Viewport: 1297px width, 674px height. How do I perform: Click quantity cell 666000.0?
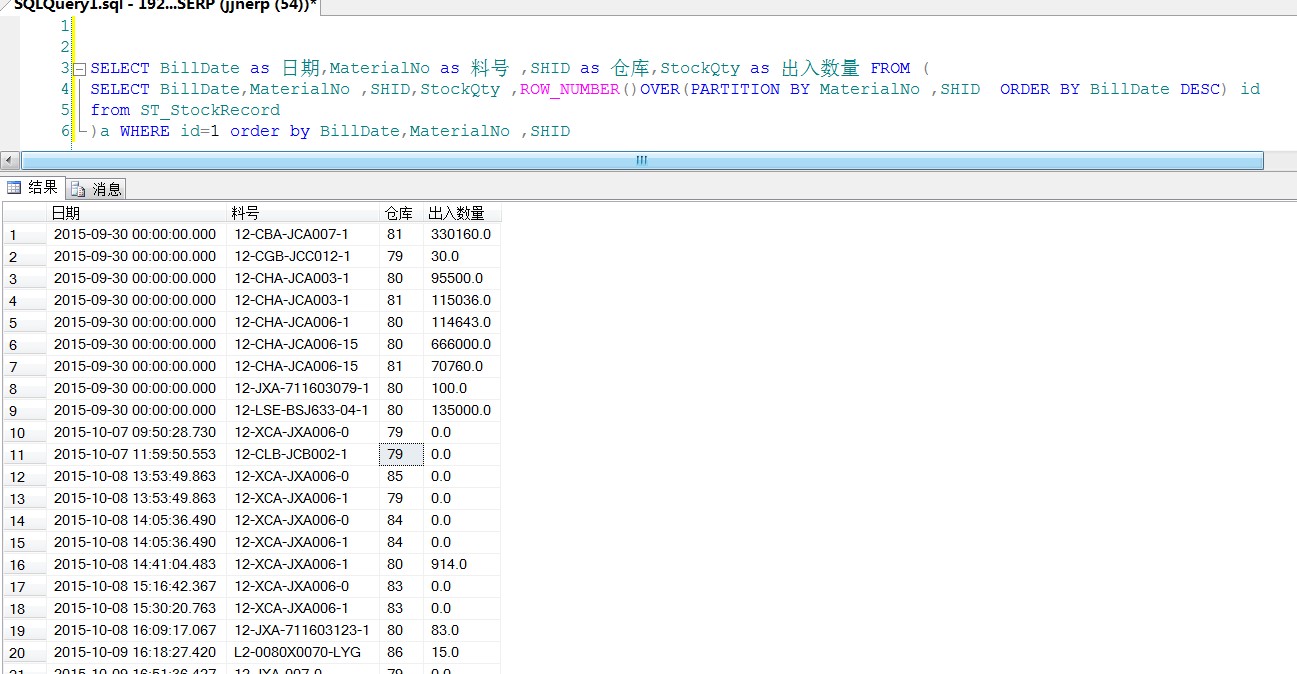tap(462, 344)
